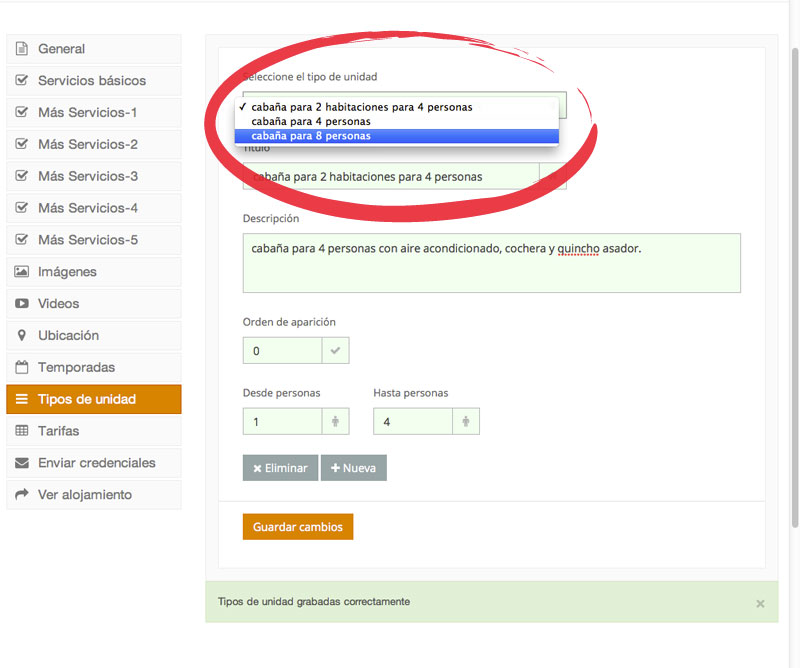Select the Tipos de unidad tab
This screenshot has height=668, width=800.
(x=94, y=399)
